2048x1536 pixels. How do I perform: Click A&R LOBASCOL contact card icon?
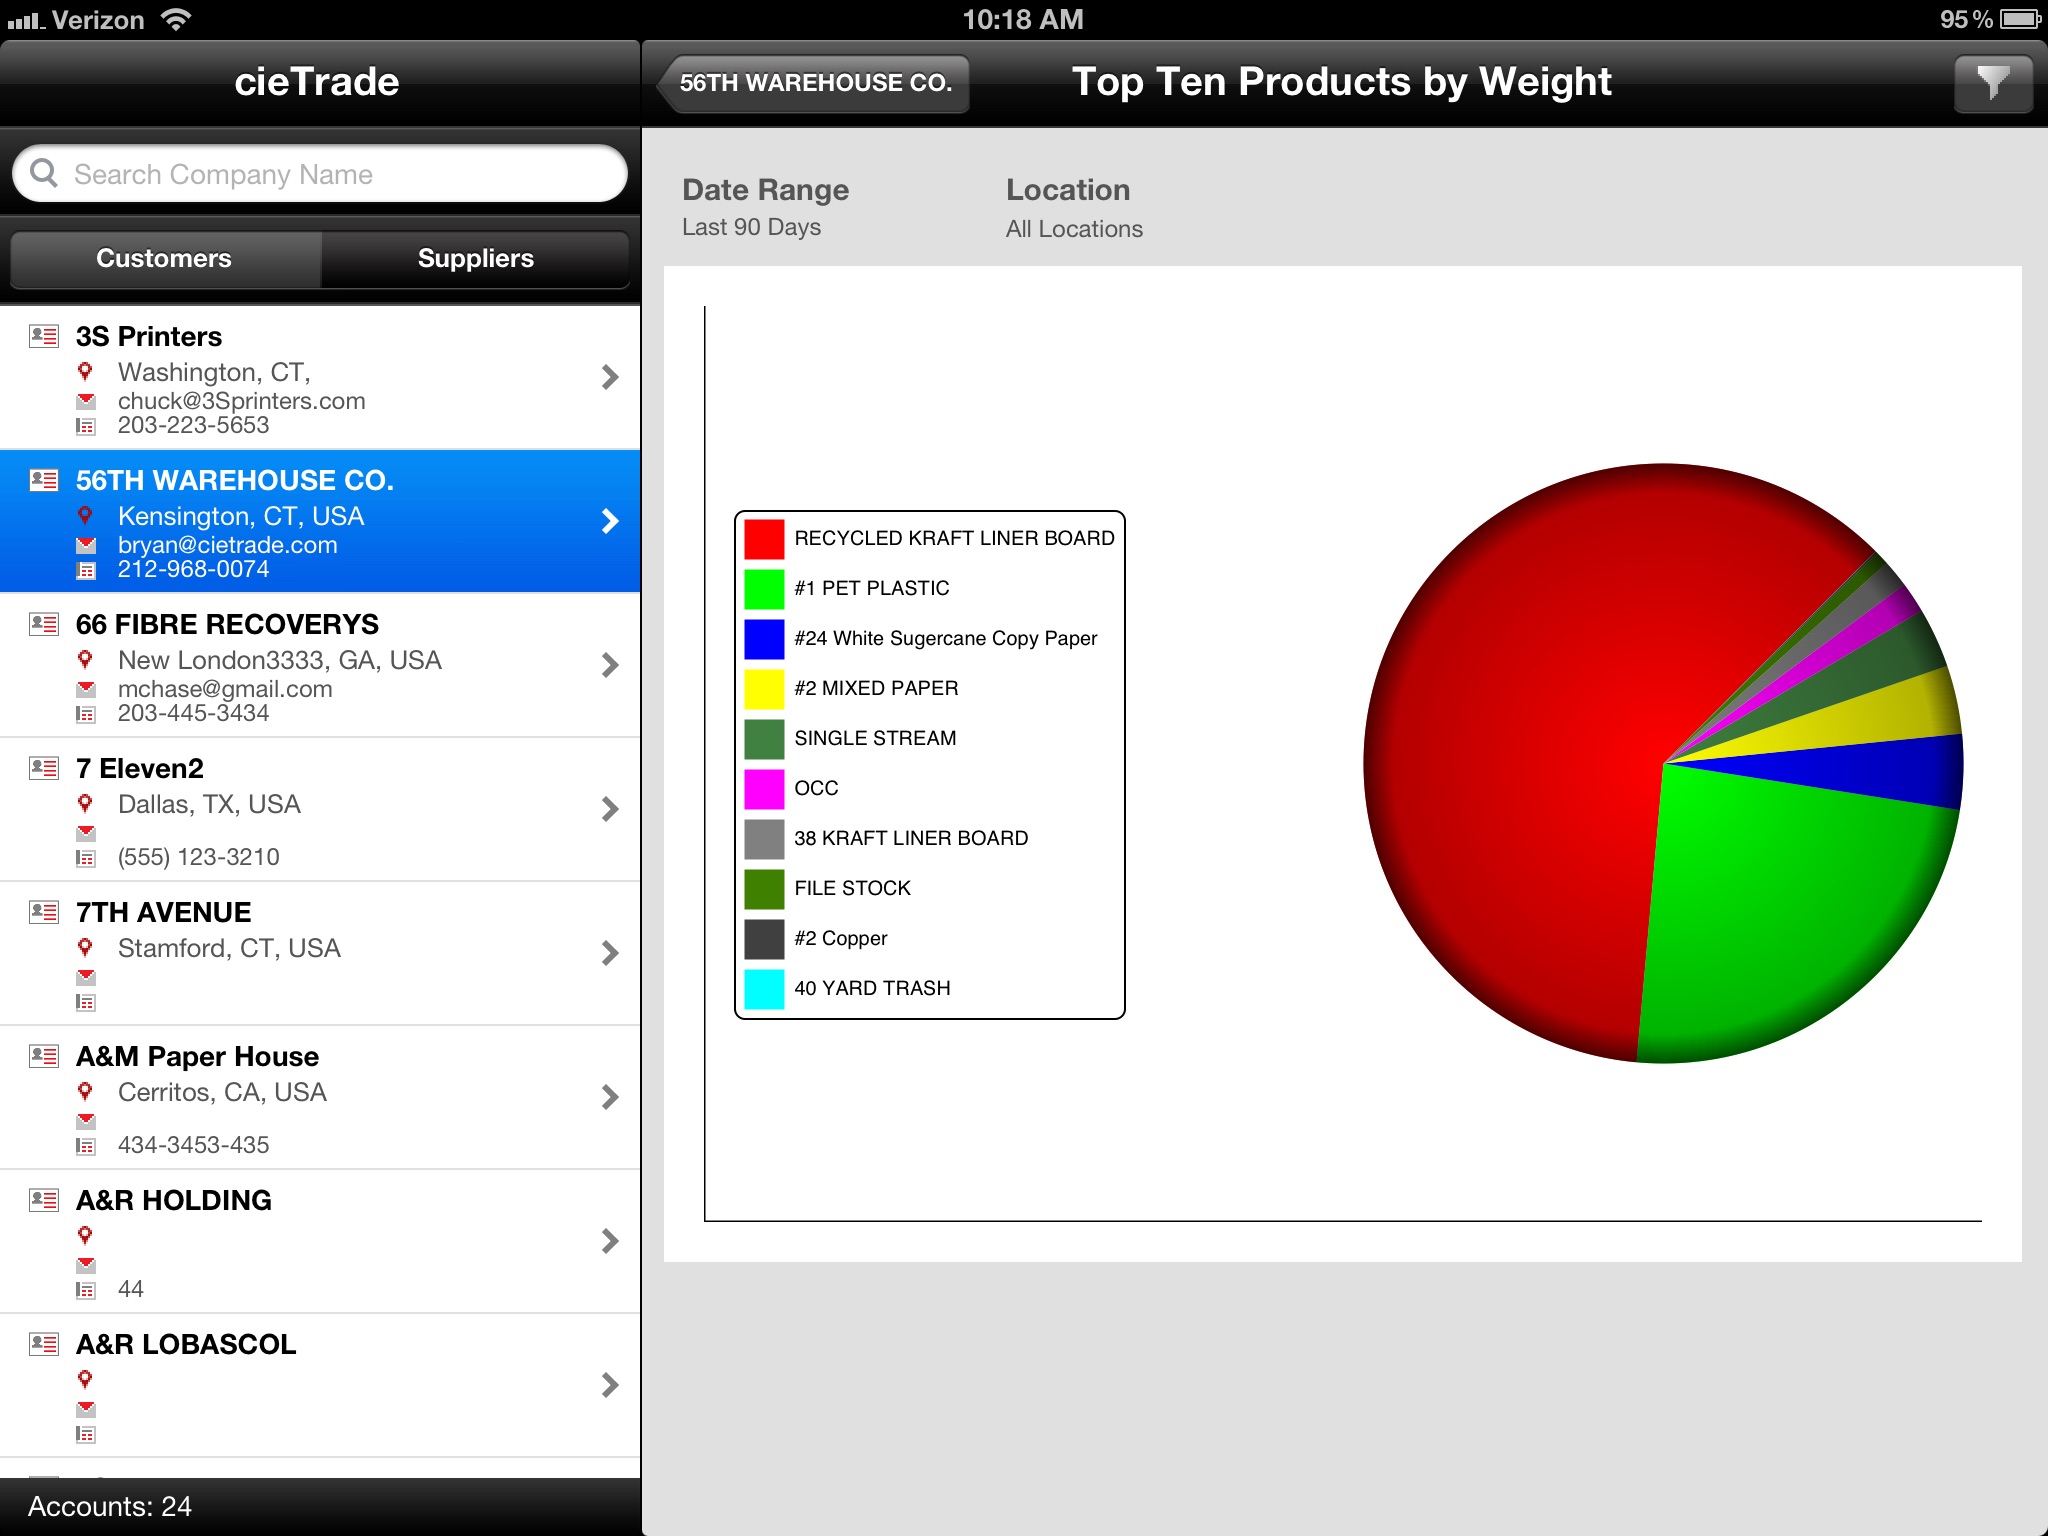(43, 1344)
